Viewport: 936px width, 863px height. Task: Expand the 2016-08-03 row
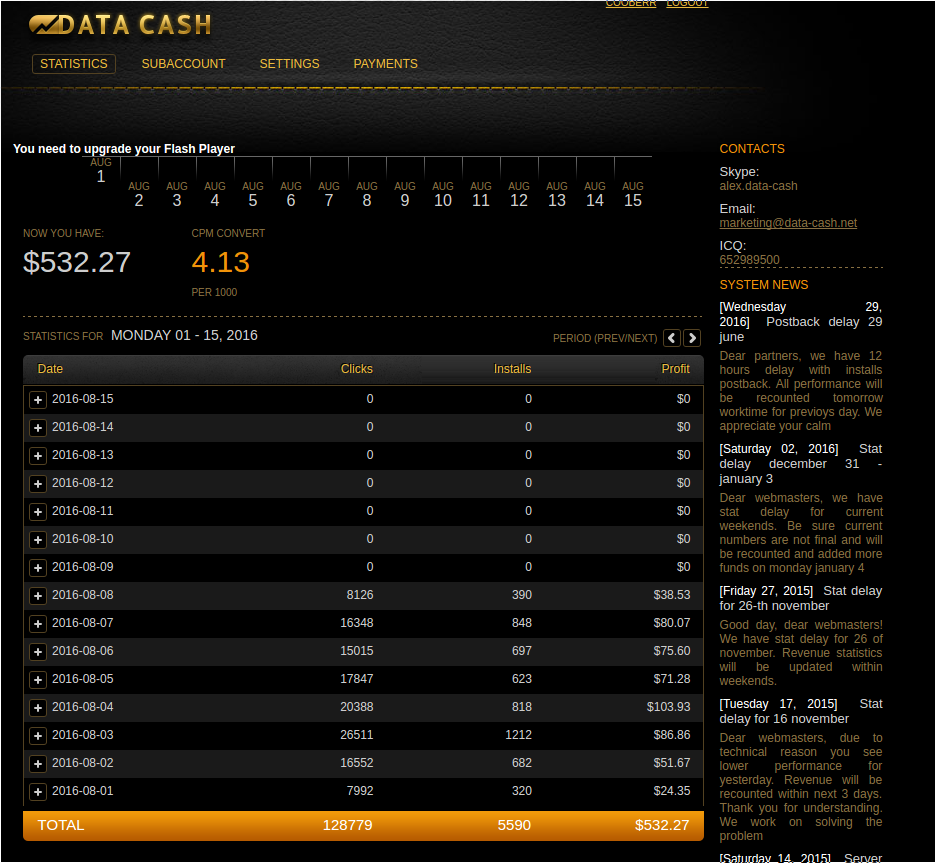38,736
